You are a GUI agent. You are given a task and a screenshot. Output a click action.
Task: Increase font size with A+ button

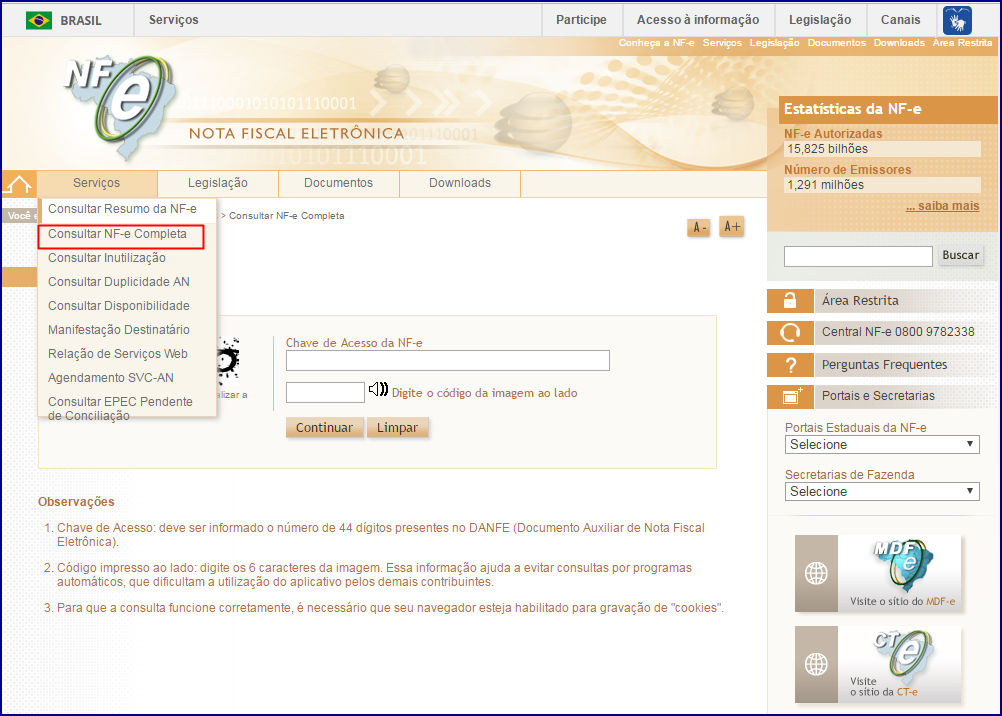[732, 226]
